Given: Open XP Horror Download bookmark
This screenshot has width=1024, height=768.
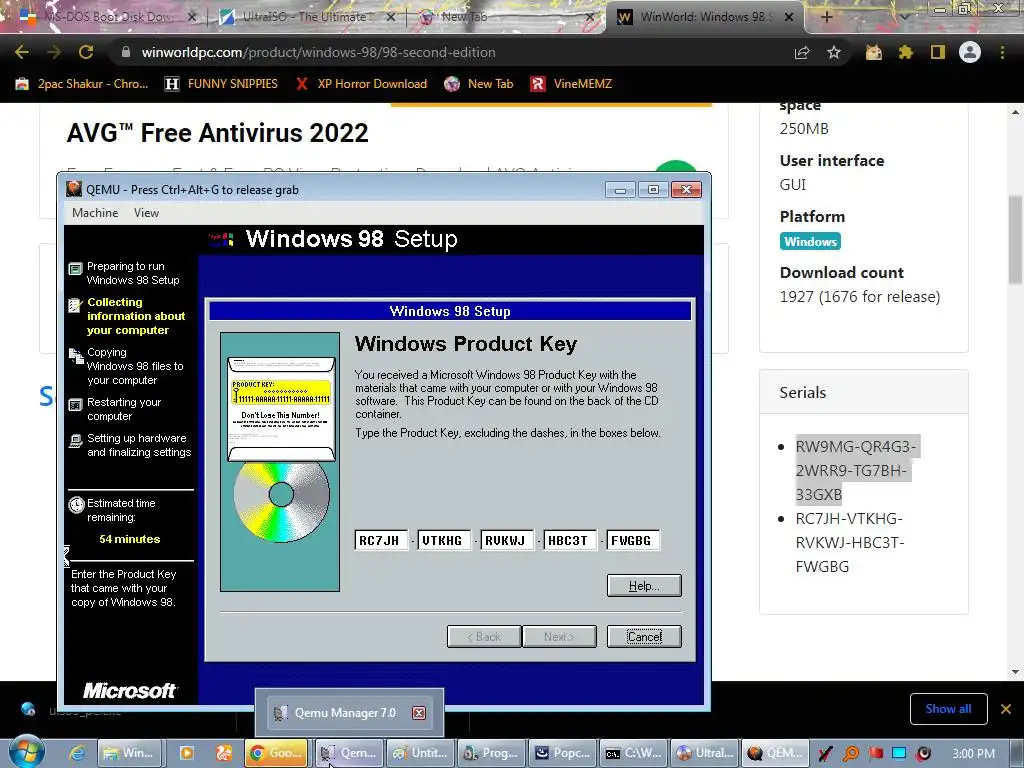Looking at the screenshot, I should [x=361, y=84].
